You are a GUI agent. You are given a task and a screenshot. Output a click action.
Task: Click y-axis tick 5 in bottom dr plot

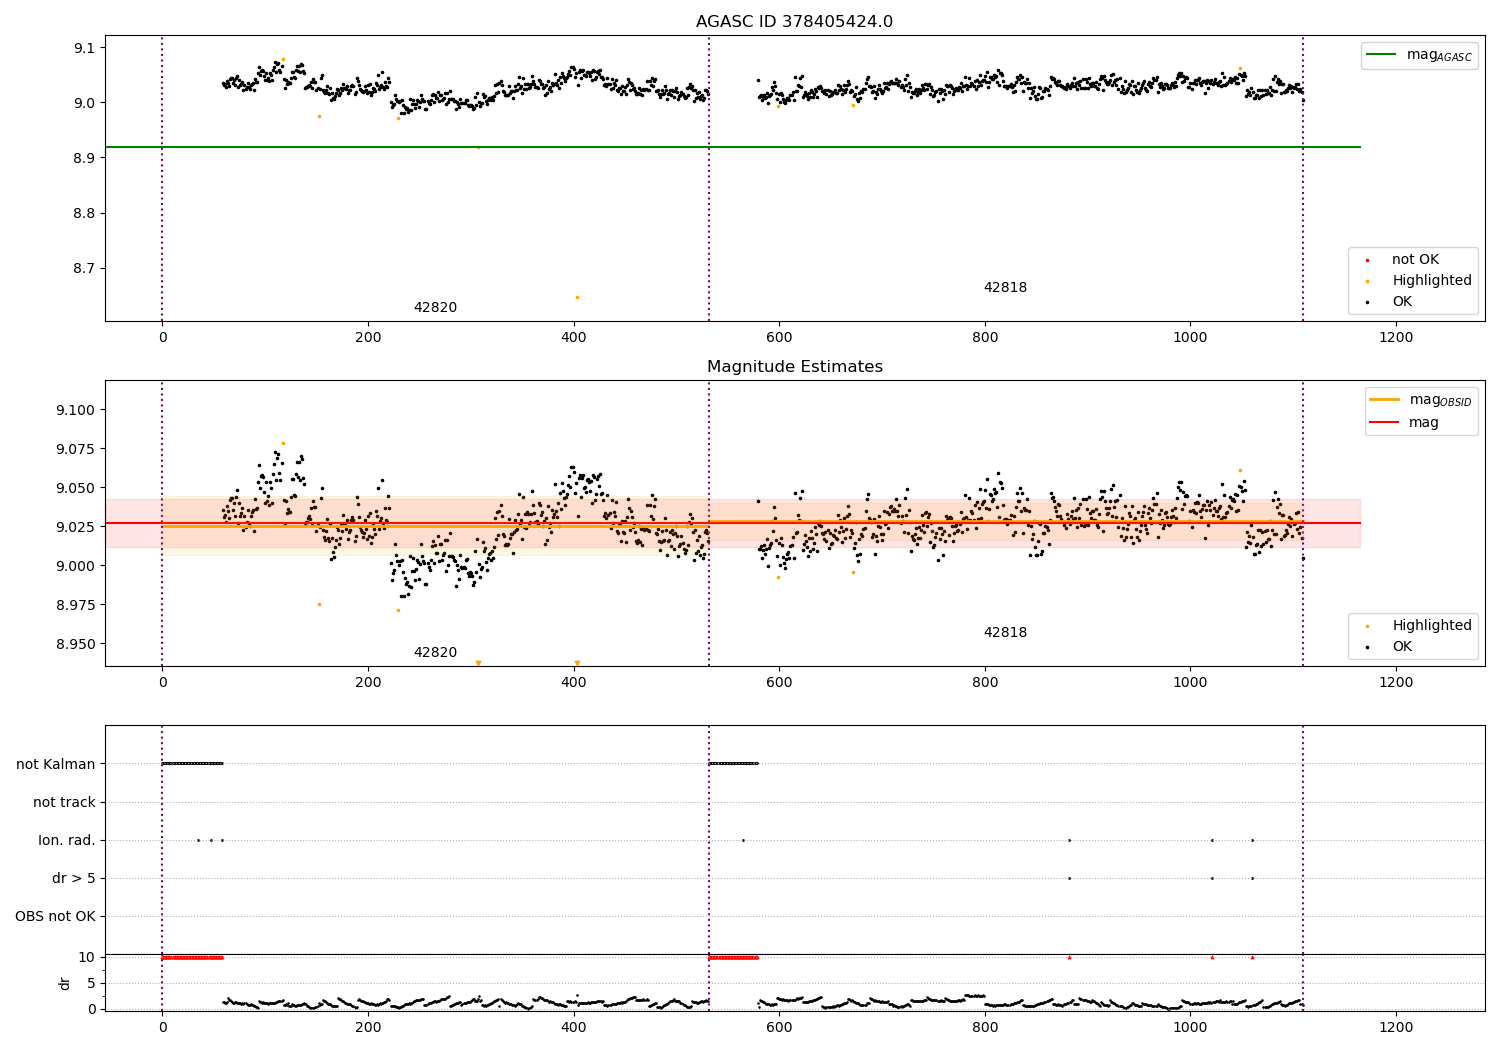coord(91,983)
